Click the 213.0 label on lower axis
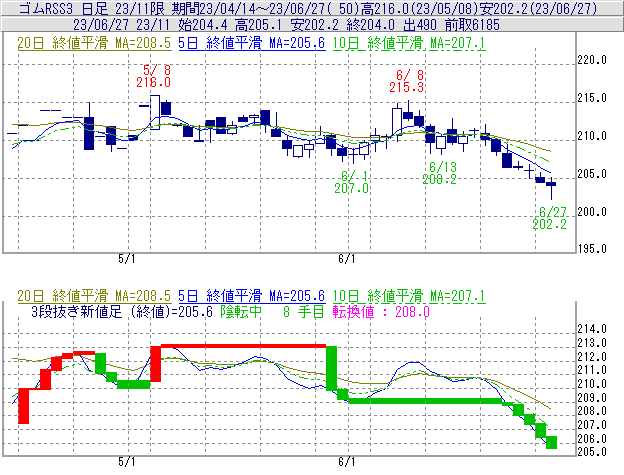 pos(592,343)
